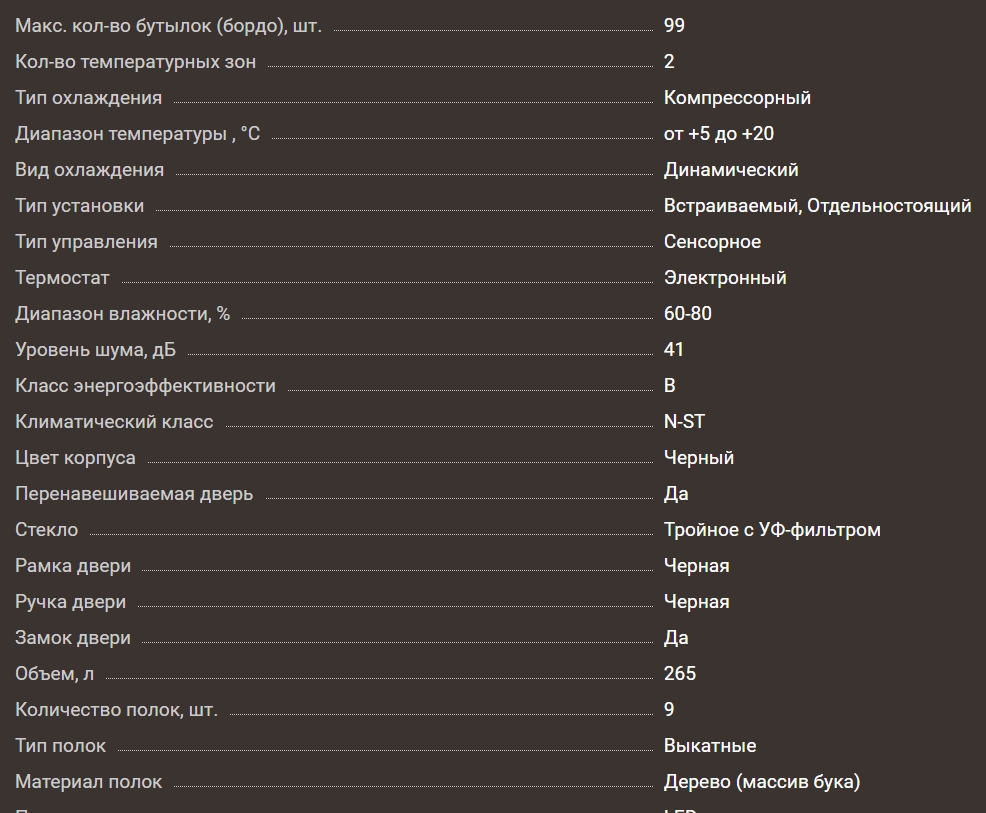Click the humidity range value "60-80"
Screen dimensions: 986x813
tap(688, 314)
